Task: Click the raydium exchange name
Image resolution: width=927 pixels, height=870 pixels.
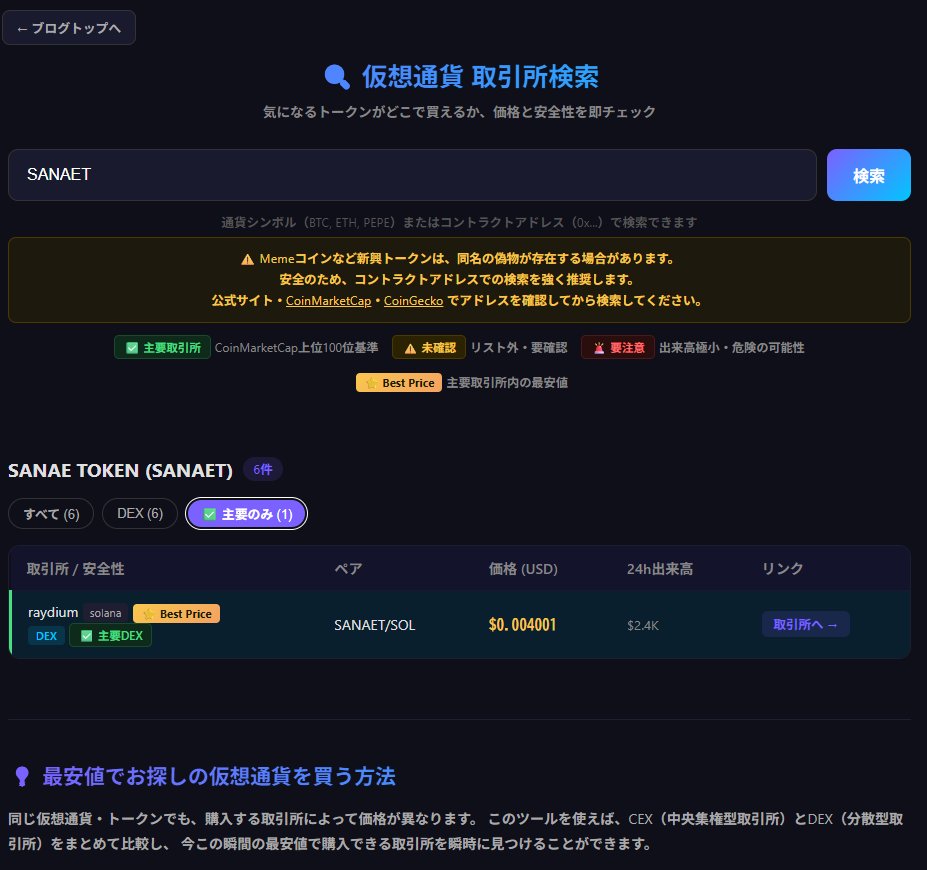Action: [x=53, y=613]
